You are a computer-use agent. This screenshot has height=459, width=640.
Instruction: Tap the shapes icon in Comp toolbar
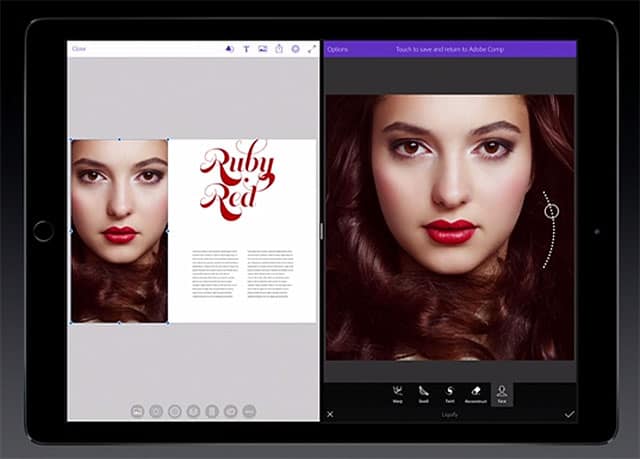click(230, 48)
